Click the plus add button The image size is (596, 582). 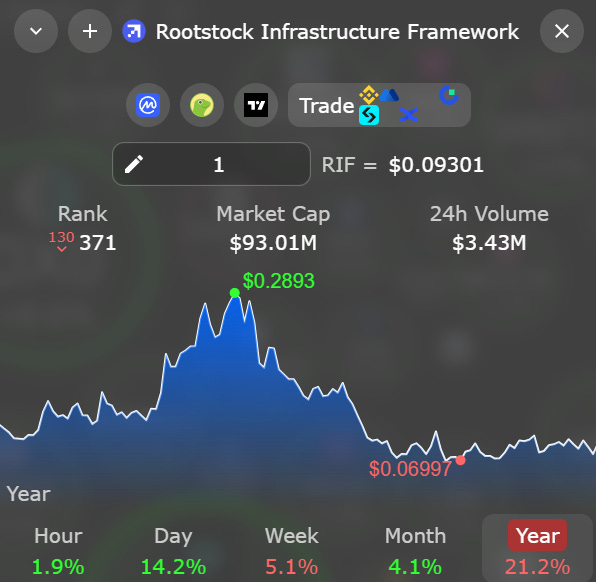pyautogui.click(x=90, y=31)
